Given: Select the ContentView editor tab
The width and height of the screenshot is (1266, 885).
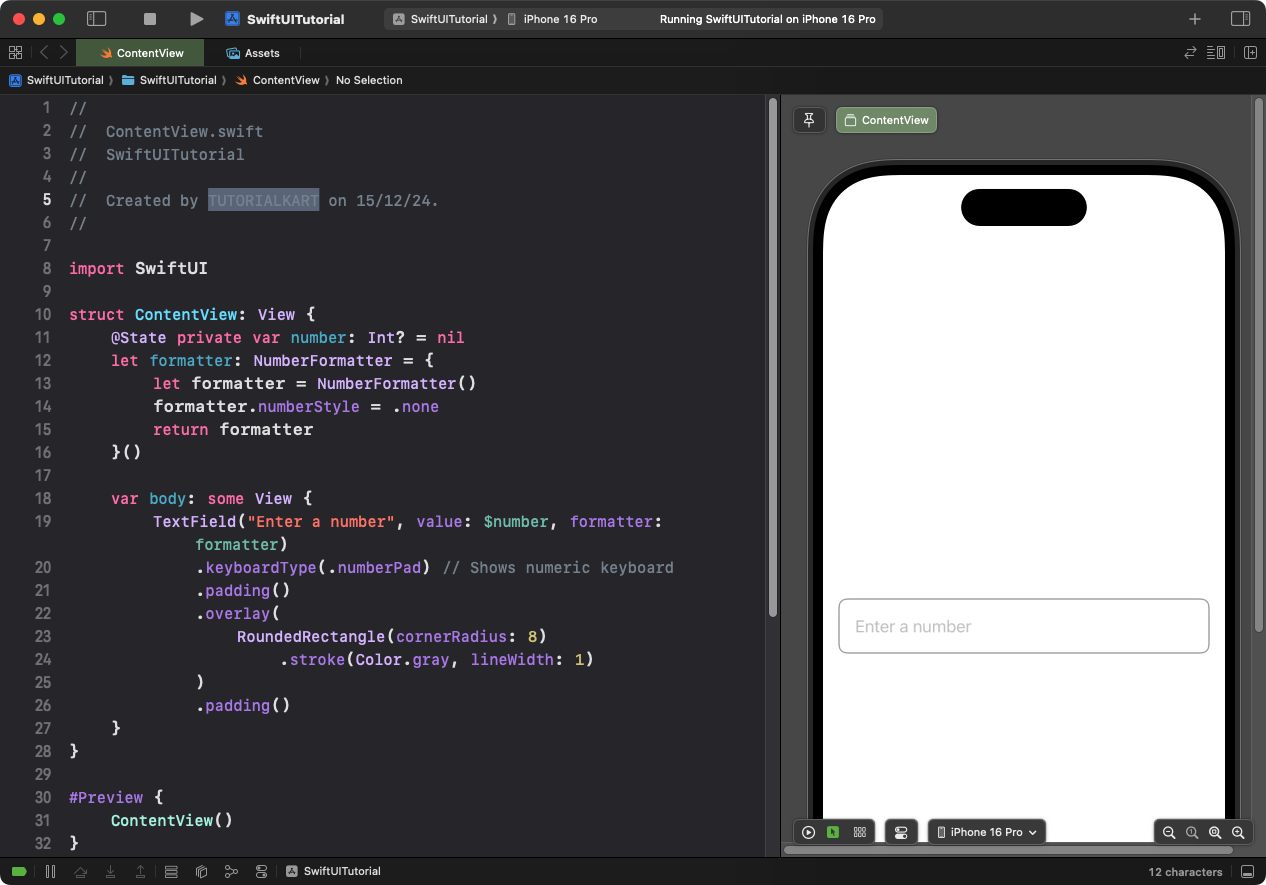Looking at the screenshot, I should click(139, 53).
